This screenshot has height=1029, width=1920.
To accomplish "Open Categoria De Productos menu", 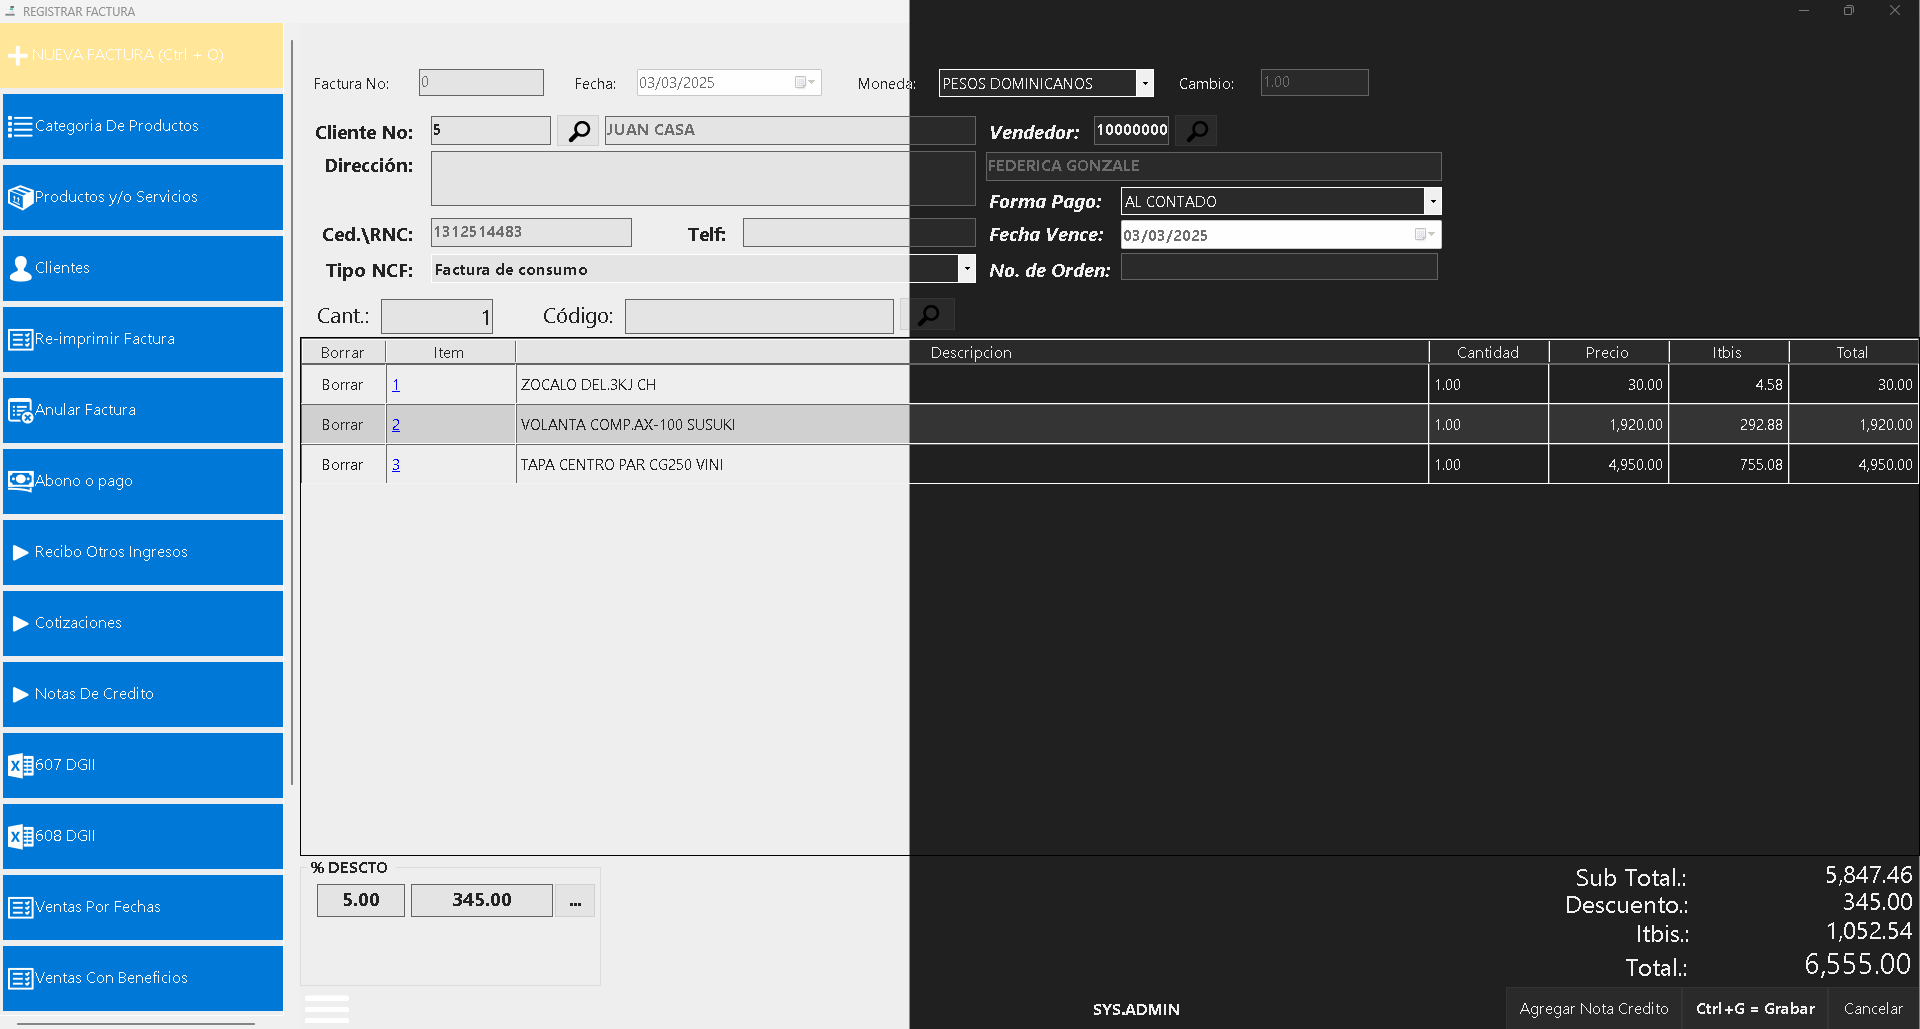I will coord(143,126).
